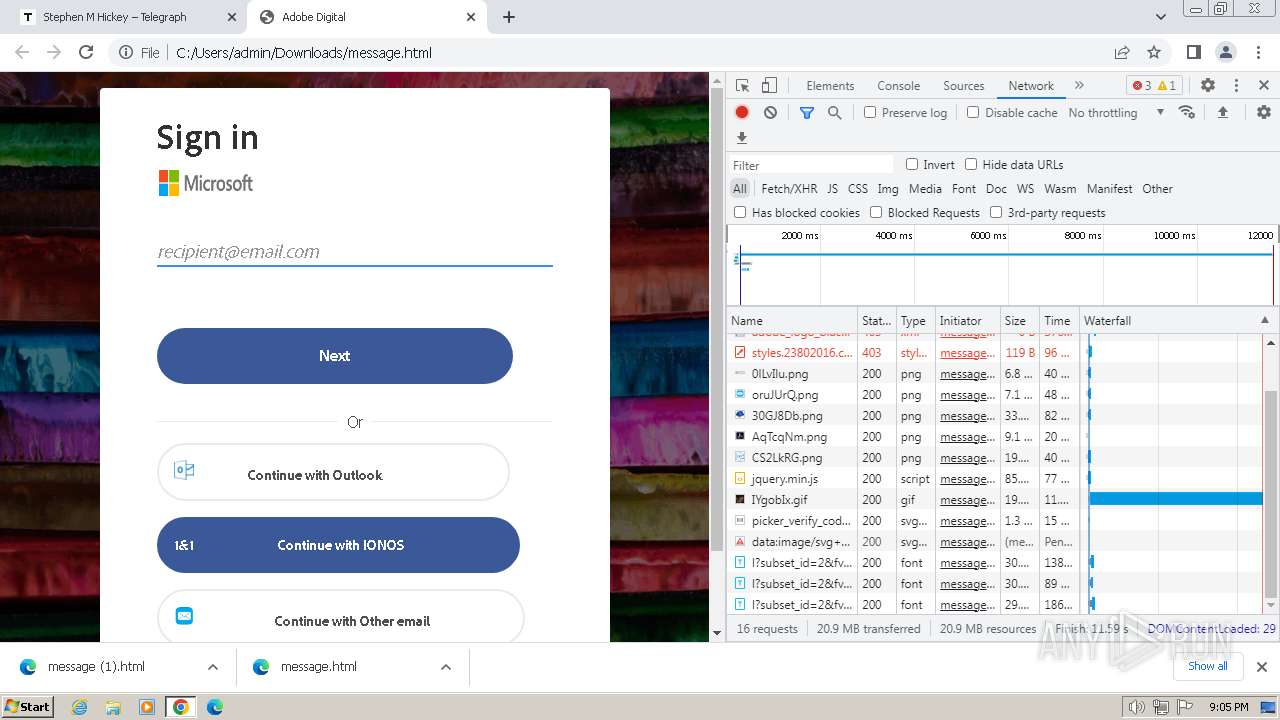Check 3rd-party requests option
The width and height of the screenshot is (1280, 720).
click(x=996, y=212)
